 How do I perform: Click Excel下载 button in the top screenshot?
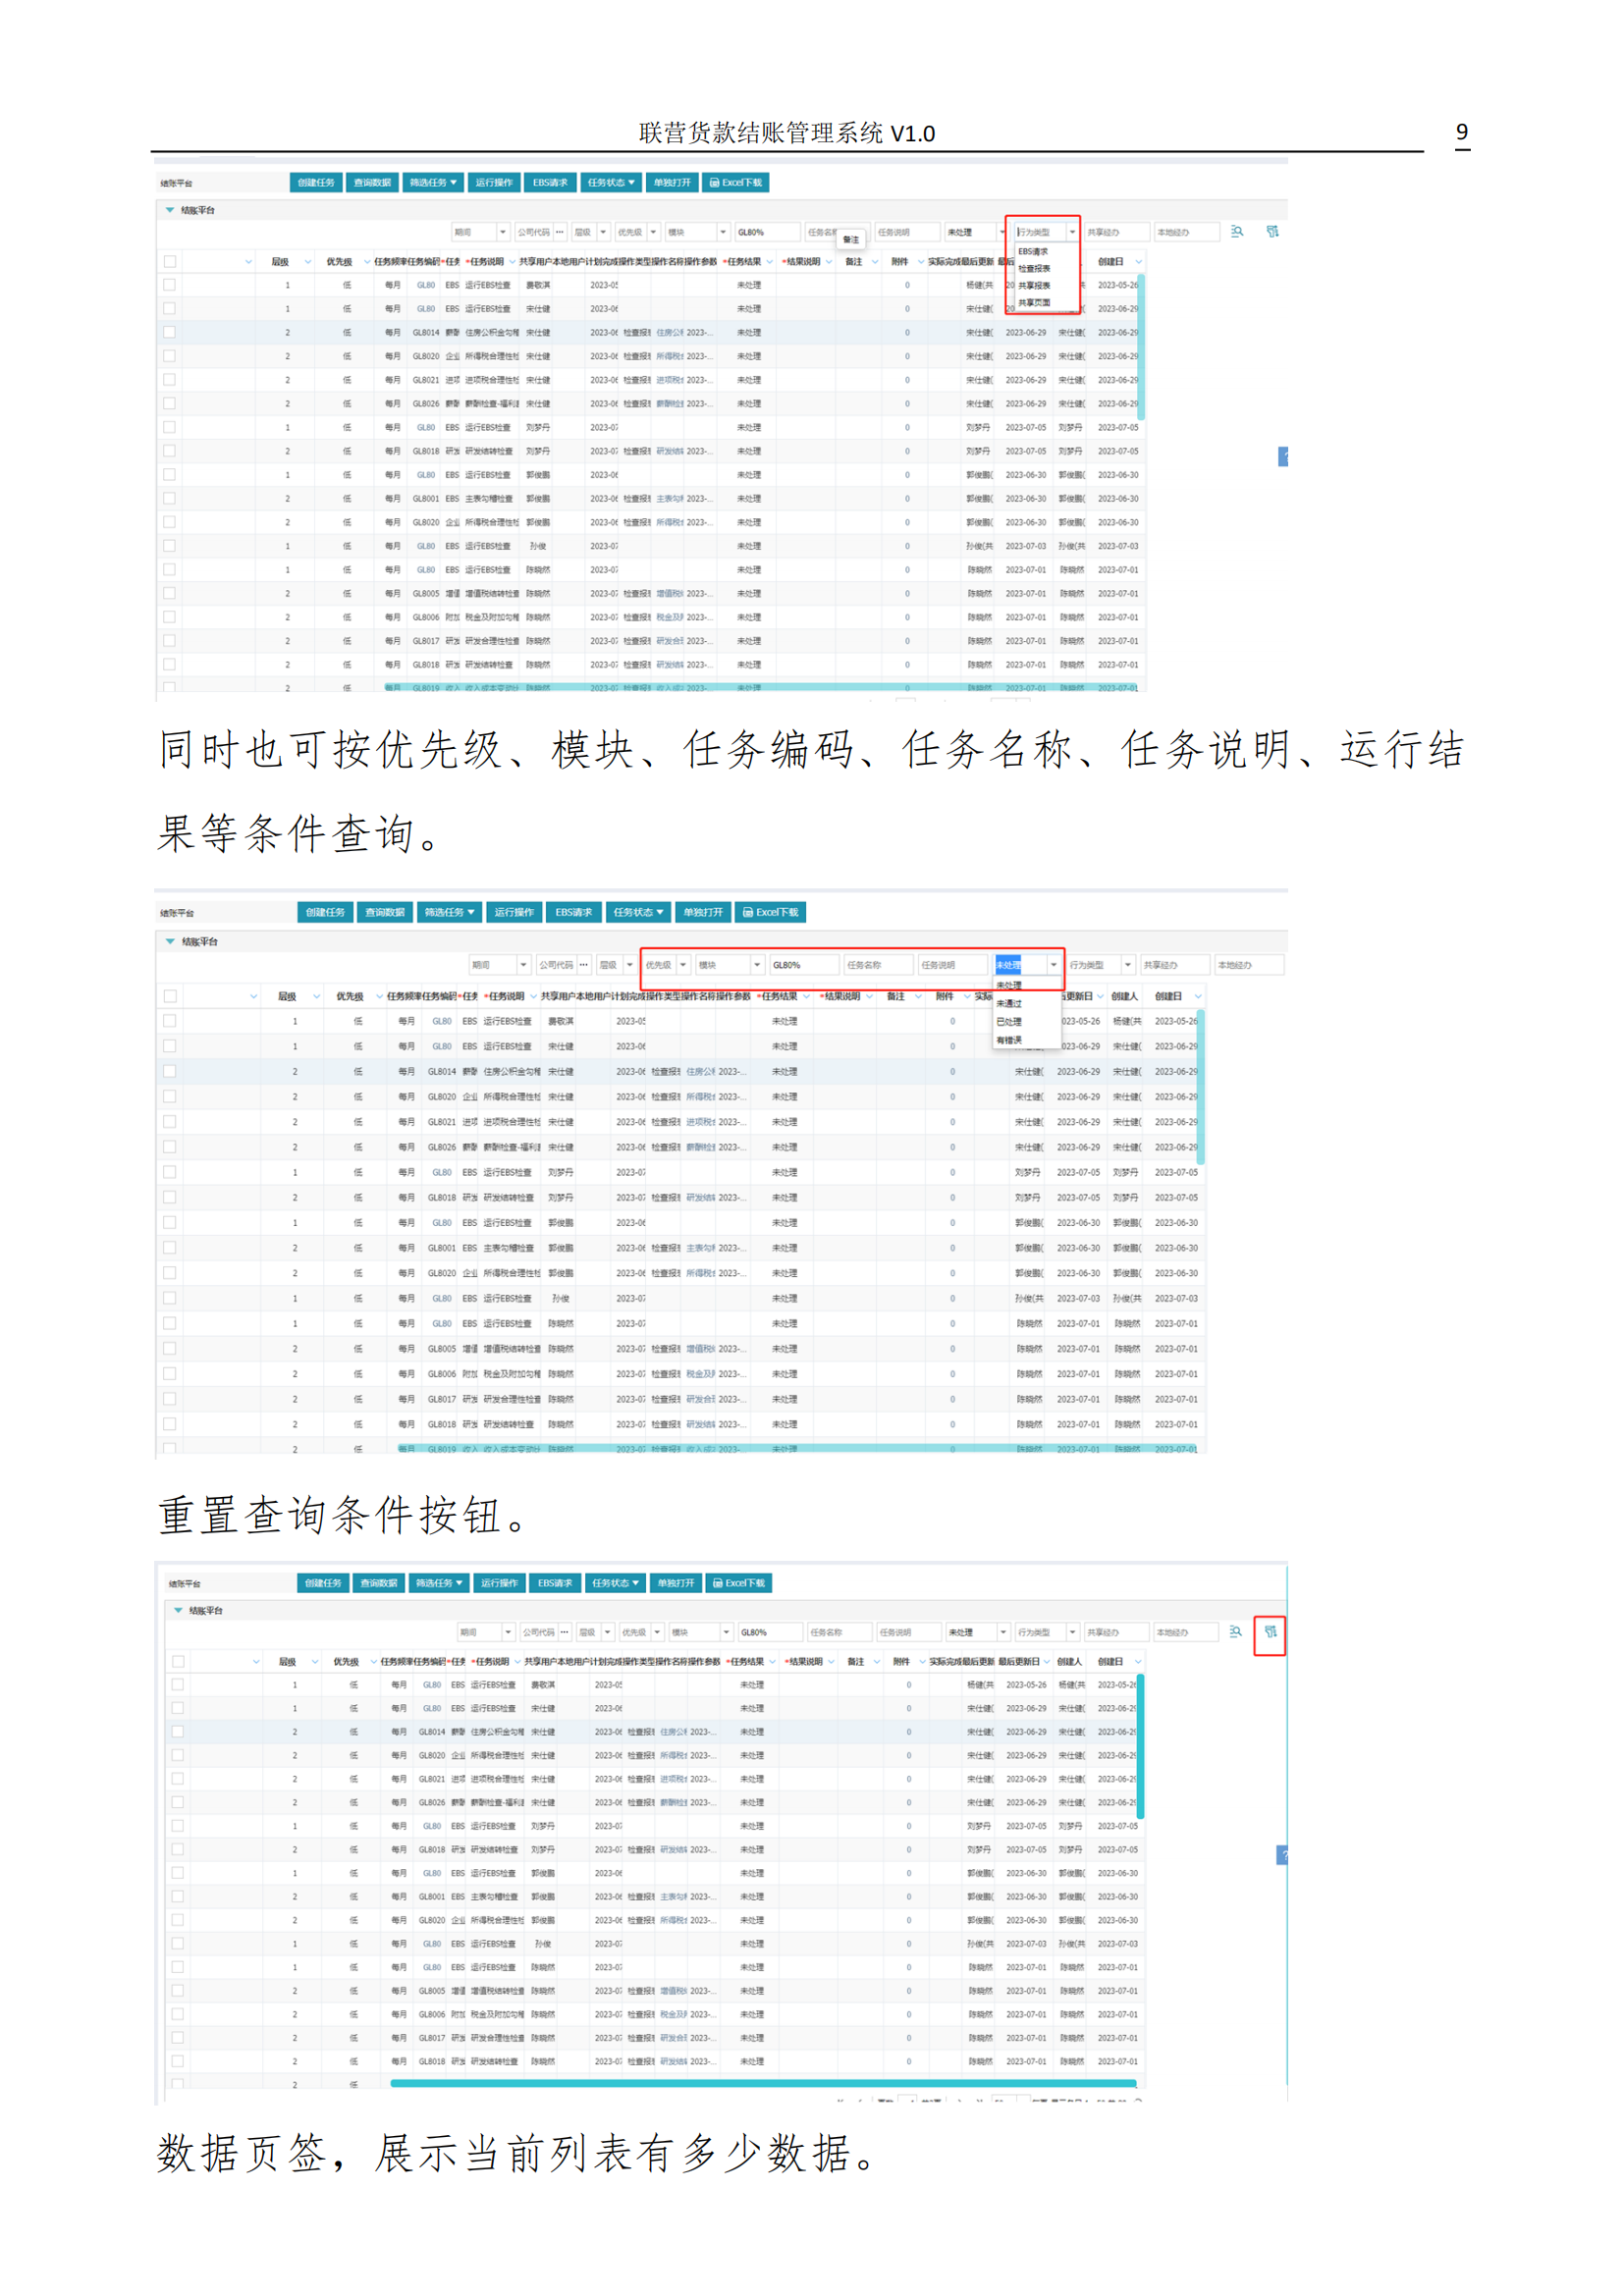[x=736, y=182]
